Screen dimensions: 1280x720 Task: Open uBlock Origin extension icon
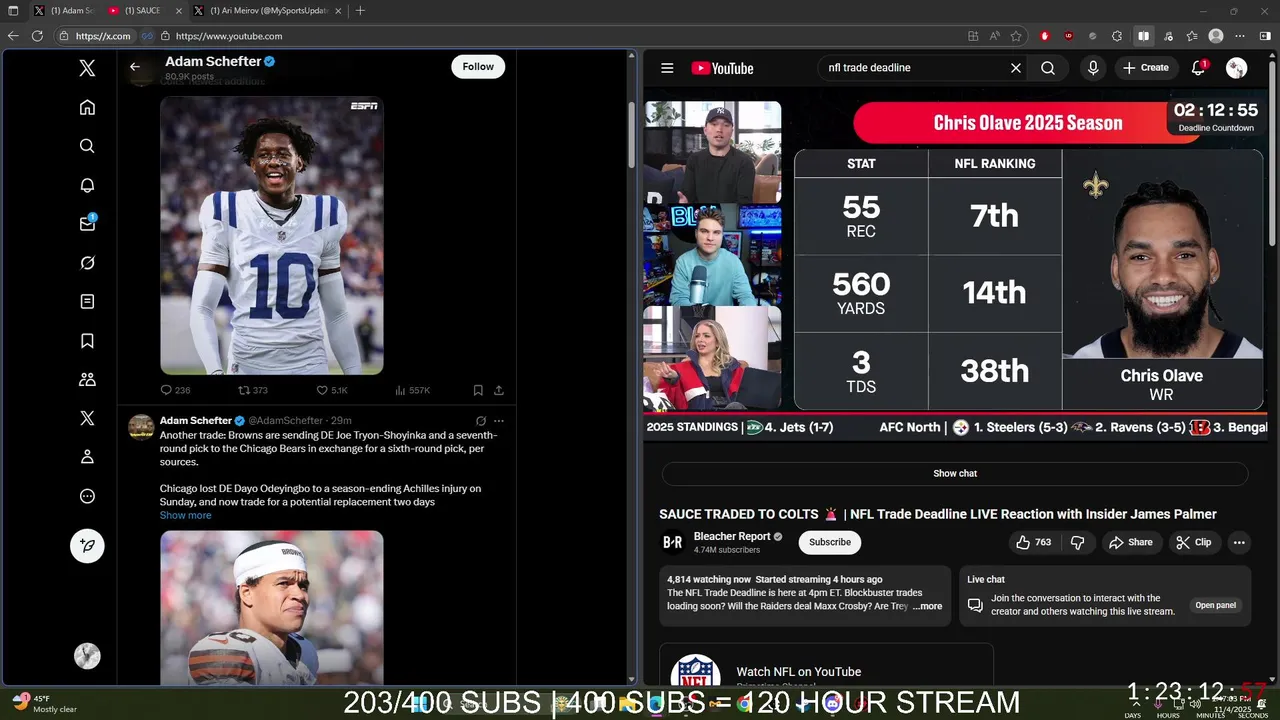click(1069, 36)
